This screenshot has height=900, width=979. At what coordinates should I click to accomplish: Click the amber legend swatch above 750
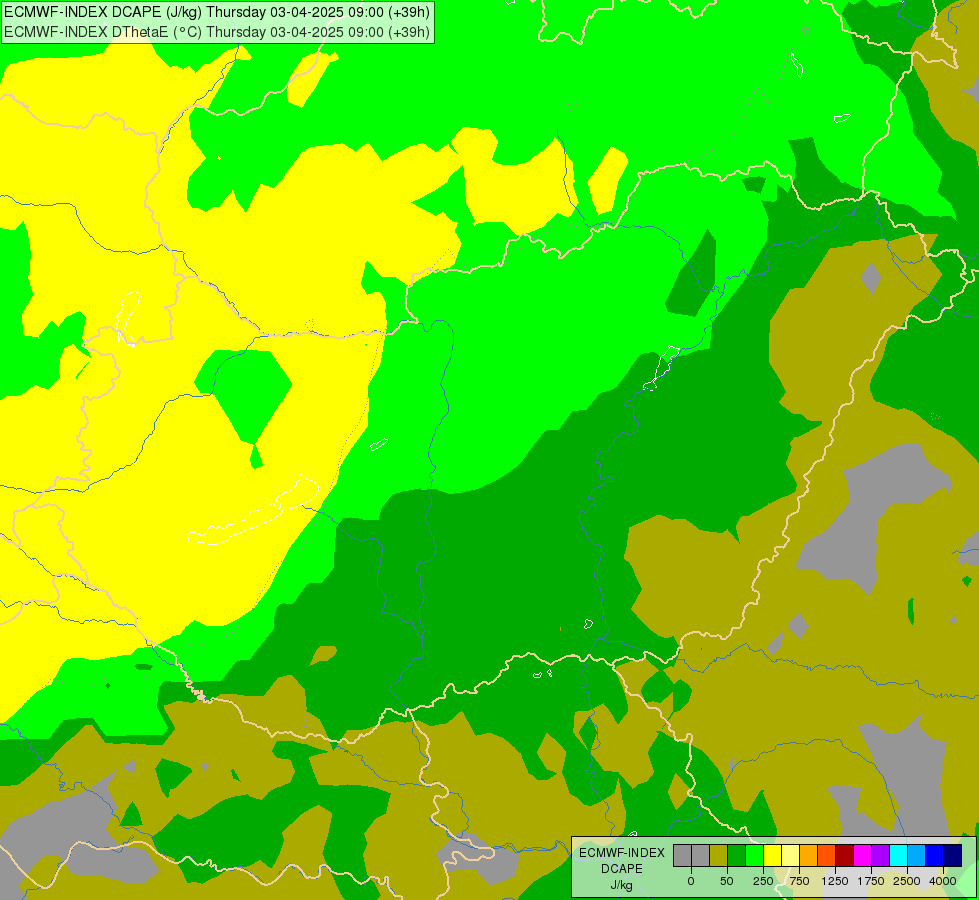point(809,856)
